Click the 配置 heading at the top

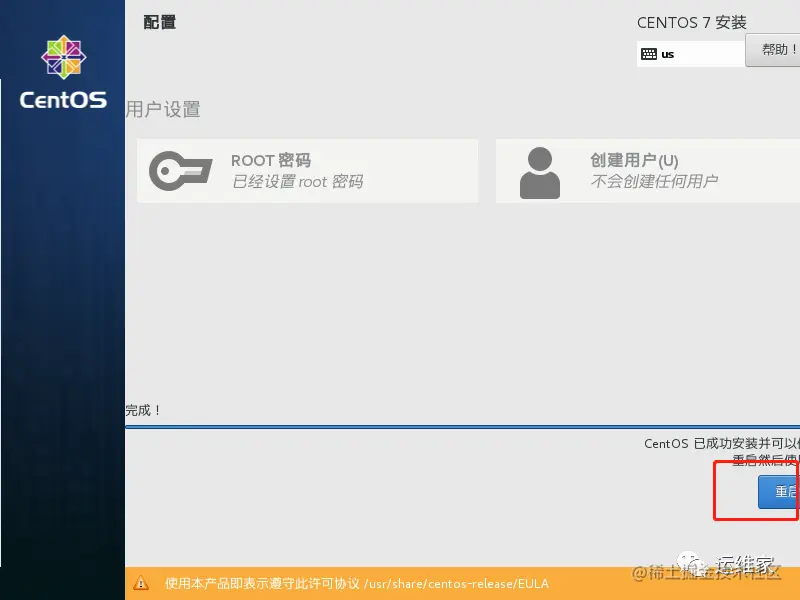coord(160,22)
